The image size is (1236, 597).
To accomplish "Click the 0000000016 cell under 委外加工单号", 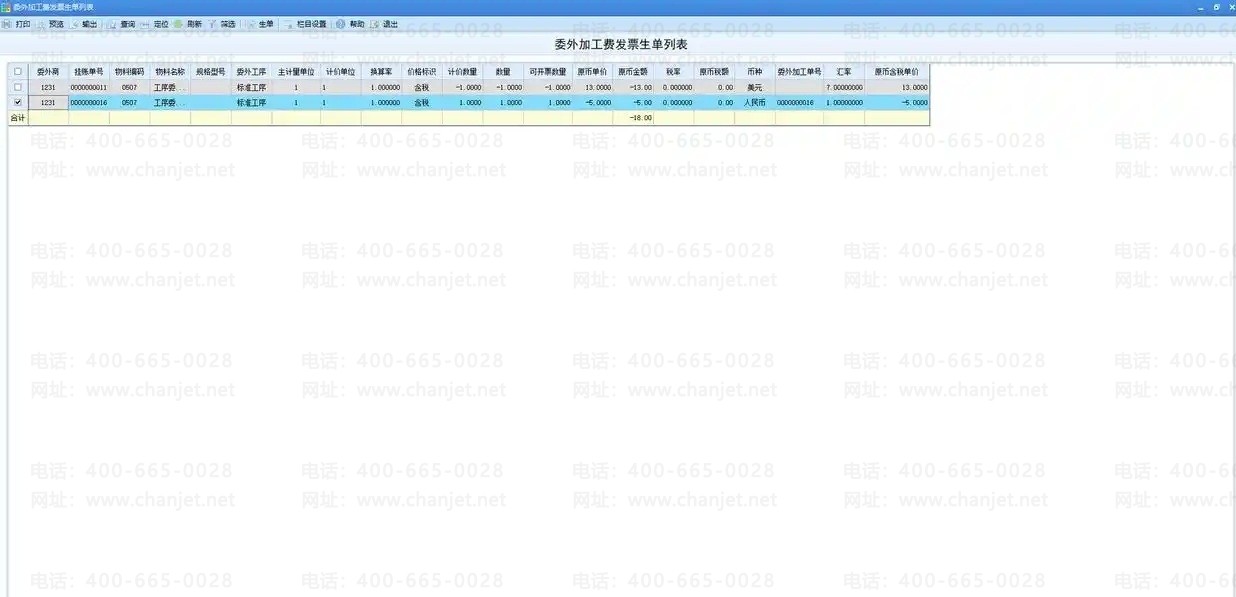I will (799, 102).
